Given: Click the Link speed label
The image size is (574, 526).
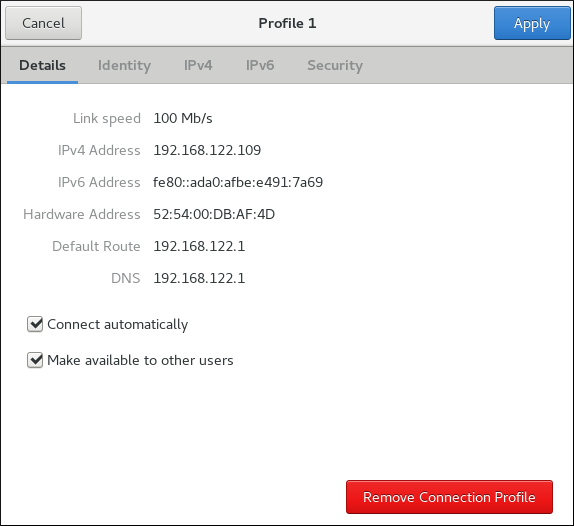Looking at the screenshot, I should [107, 118].
